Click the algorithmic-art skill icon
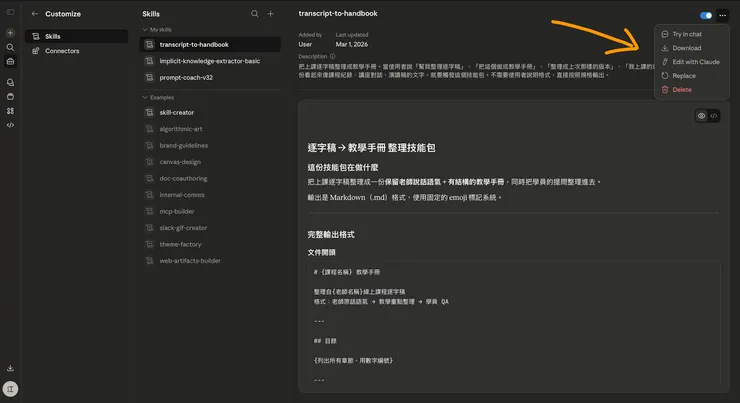This screenshot has width=740, height=403. coord(150,129)
